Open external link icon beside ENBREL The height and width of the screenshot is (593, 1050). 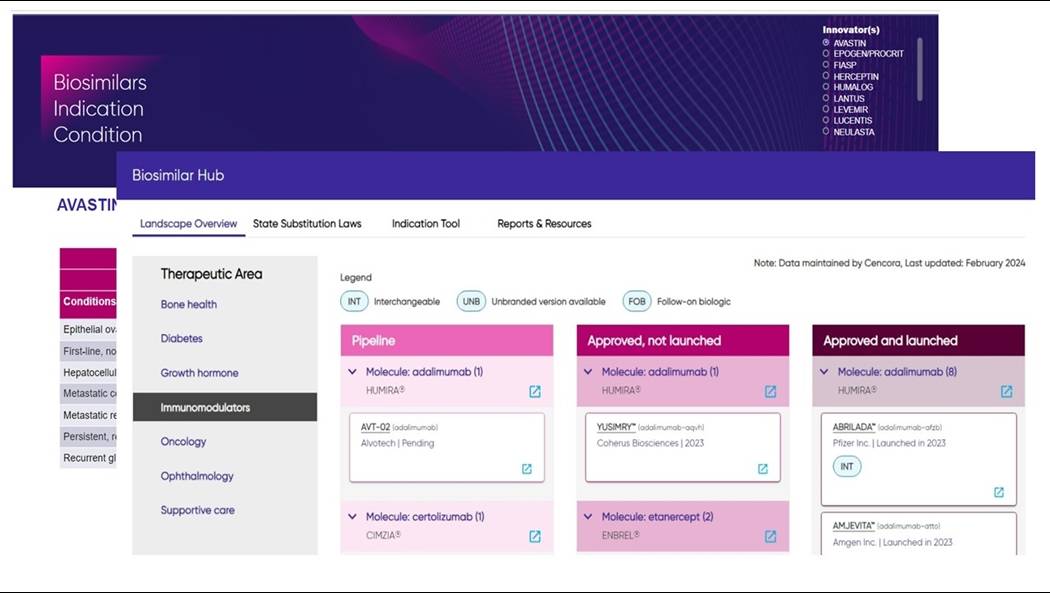pyautogui.click(x=771, y=536)
